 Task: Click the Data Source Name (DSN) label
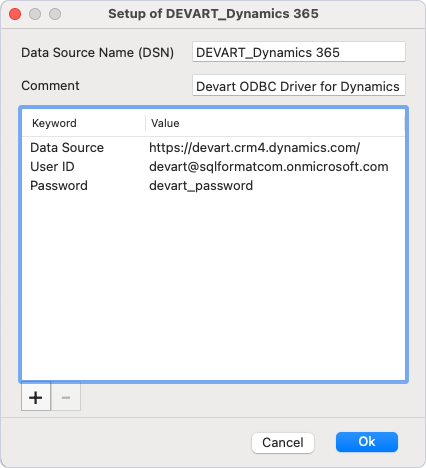(97, 53)
